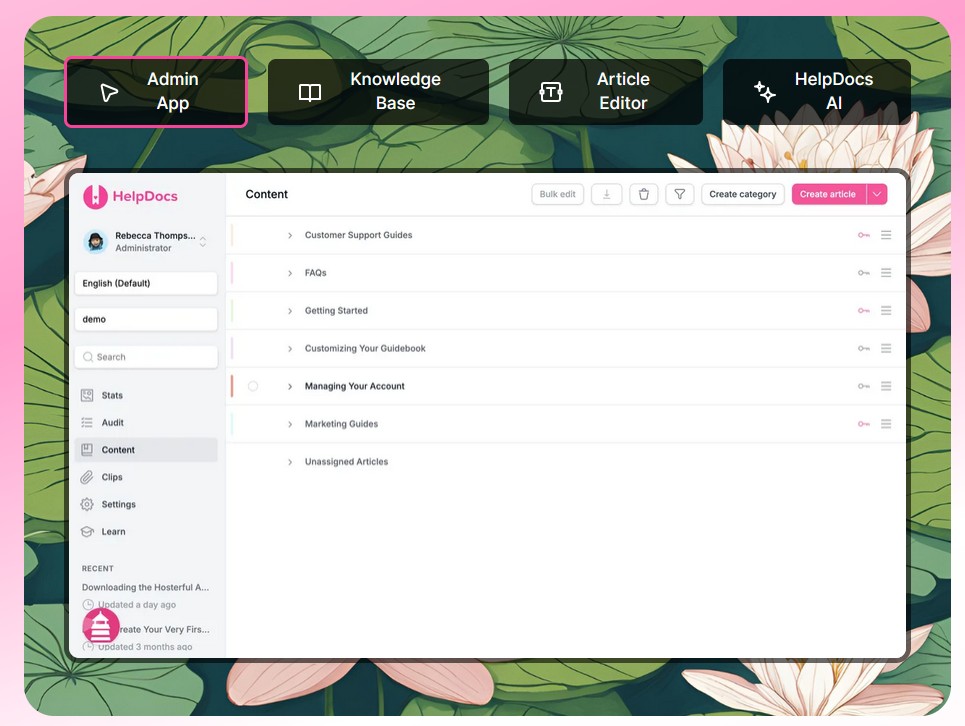Expand the Marketing Guides category

coord(290,425)
